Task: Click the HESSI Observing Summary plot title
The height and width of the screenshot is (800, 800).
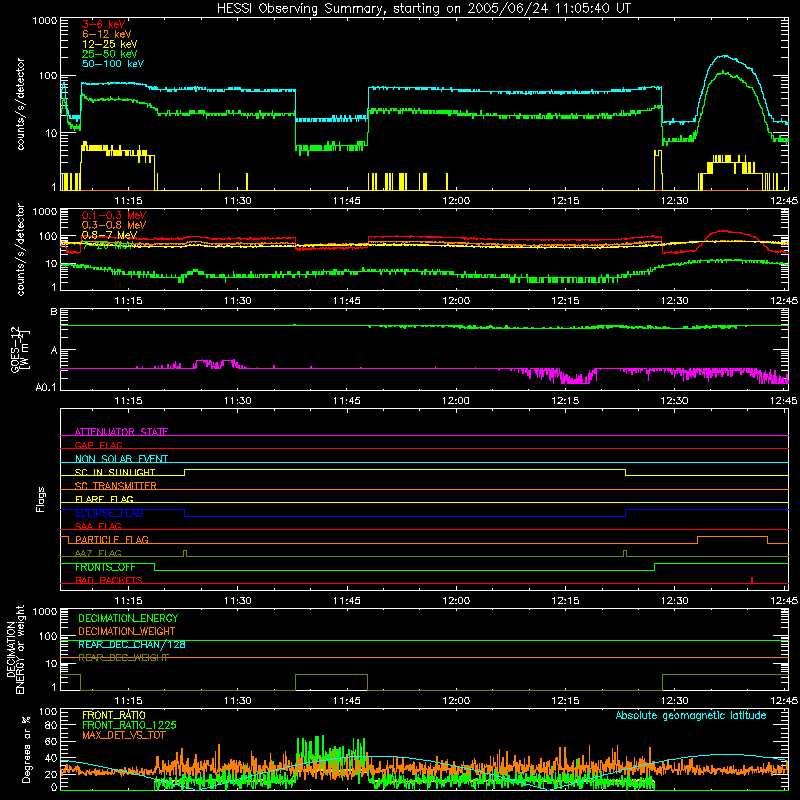Action: pos(424,9)
